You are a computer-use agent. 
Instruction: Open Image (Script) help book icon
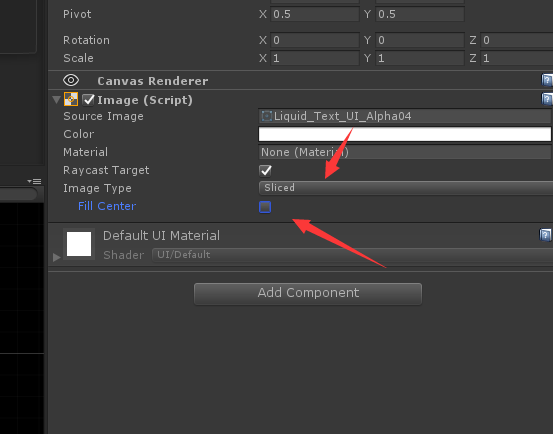(547, 99)
